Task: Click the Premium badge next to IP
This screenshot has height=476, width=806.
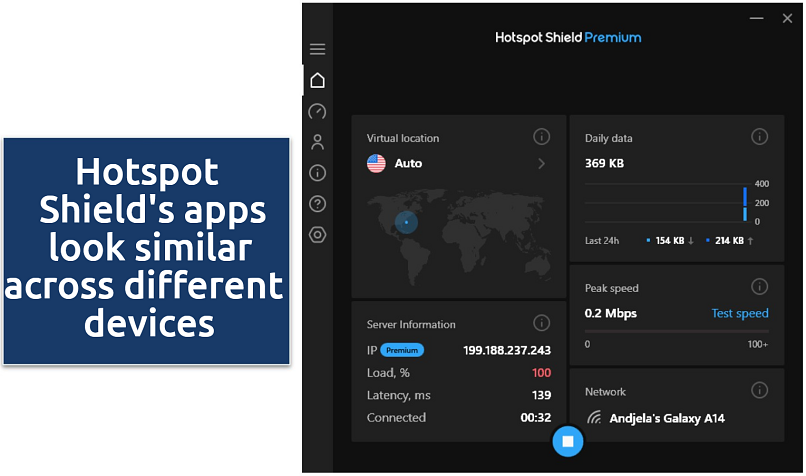Action: tap(402, 350)
